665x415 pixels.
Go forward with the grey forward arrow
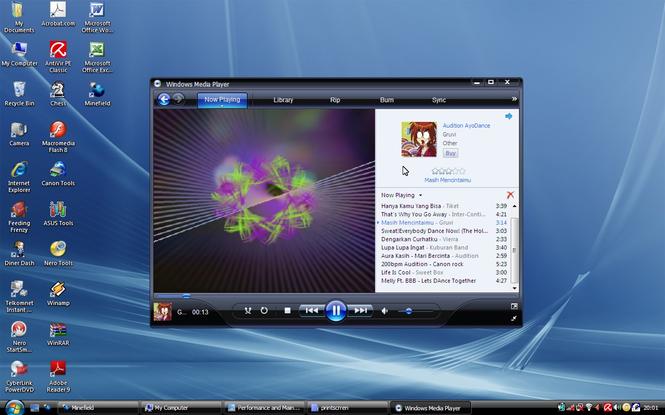pyautogui.click(x=179, y=99)
